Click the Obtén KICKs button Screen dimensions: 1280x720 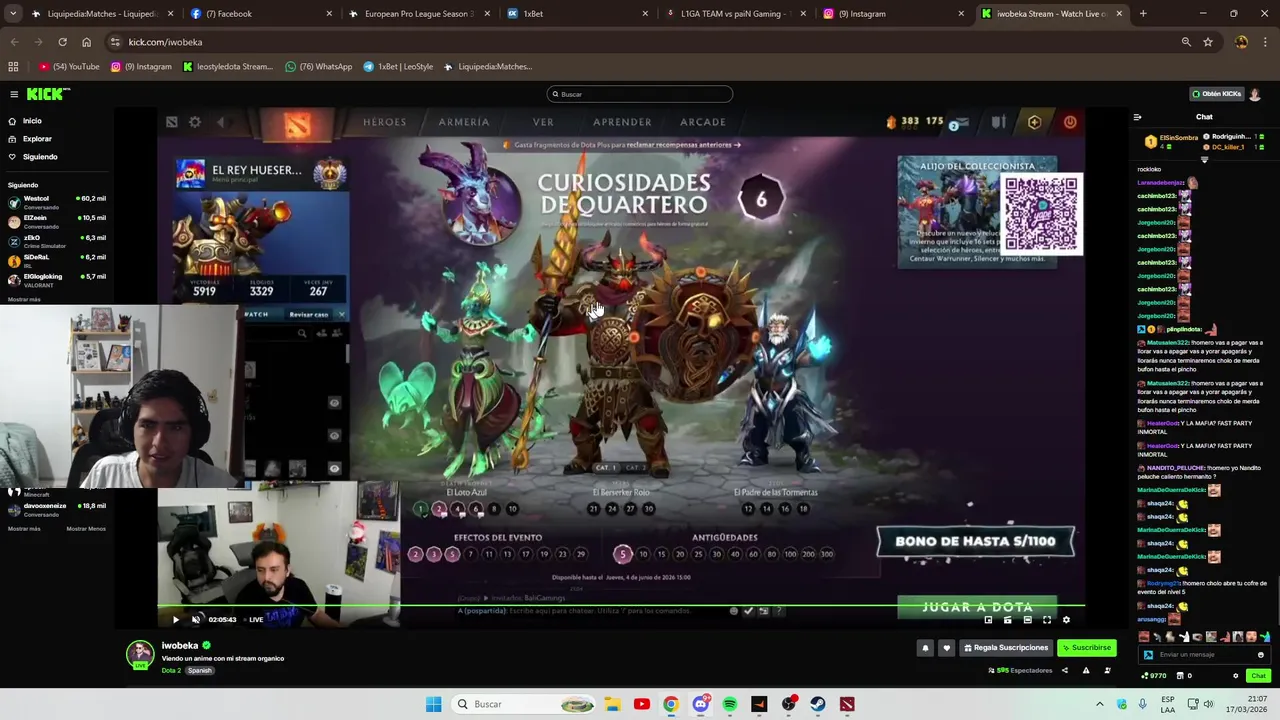[1216, 94]
